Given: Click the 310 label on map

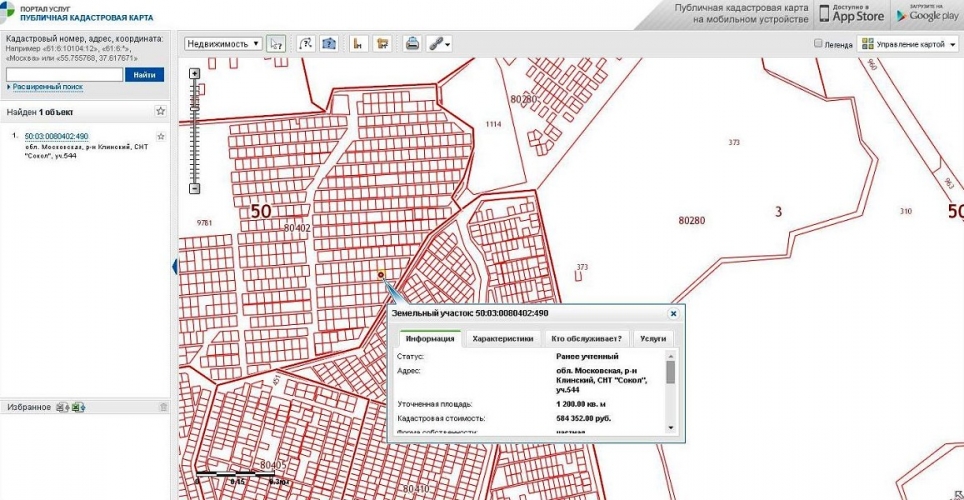Looking at the screenshot, I should pos(906,212).
